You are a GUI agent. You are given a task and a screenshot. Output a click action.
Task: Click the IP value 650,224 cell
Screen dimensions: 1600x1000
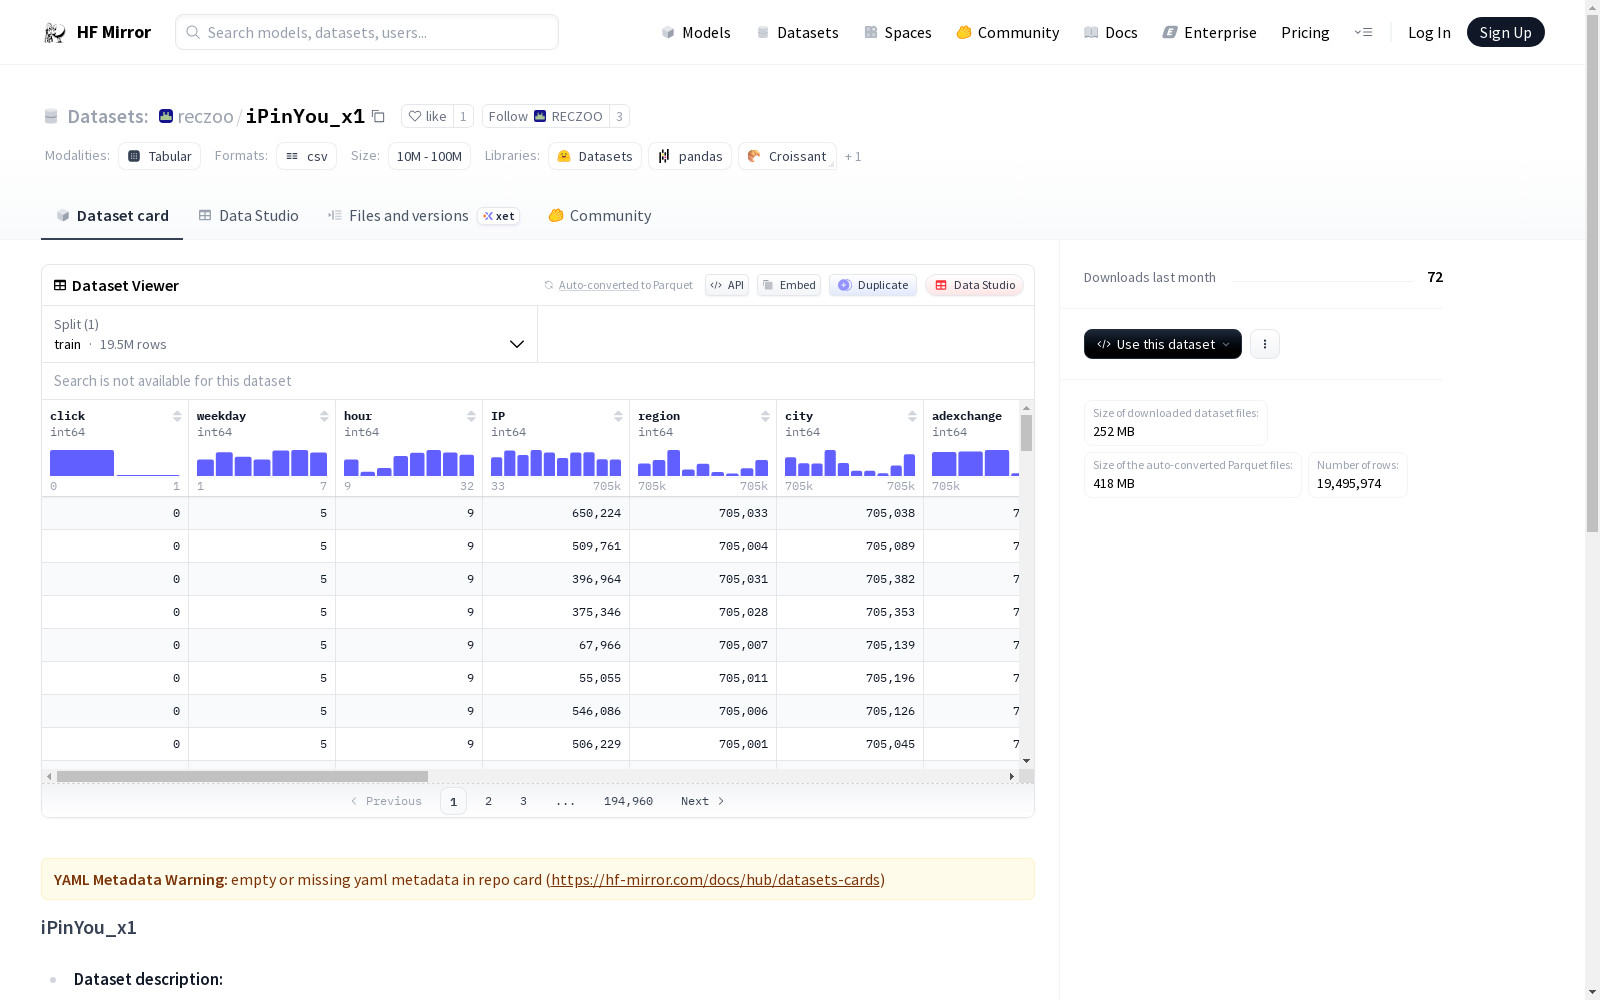556,513
